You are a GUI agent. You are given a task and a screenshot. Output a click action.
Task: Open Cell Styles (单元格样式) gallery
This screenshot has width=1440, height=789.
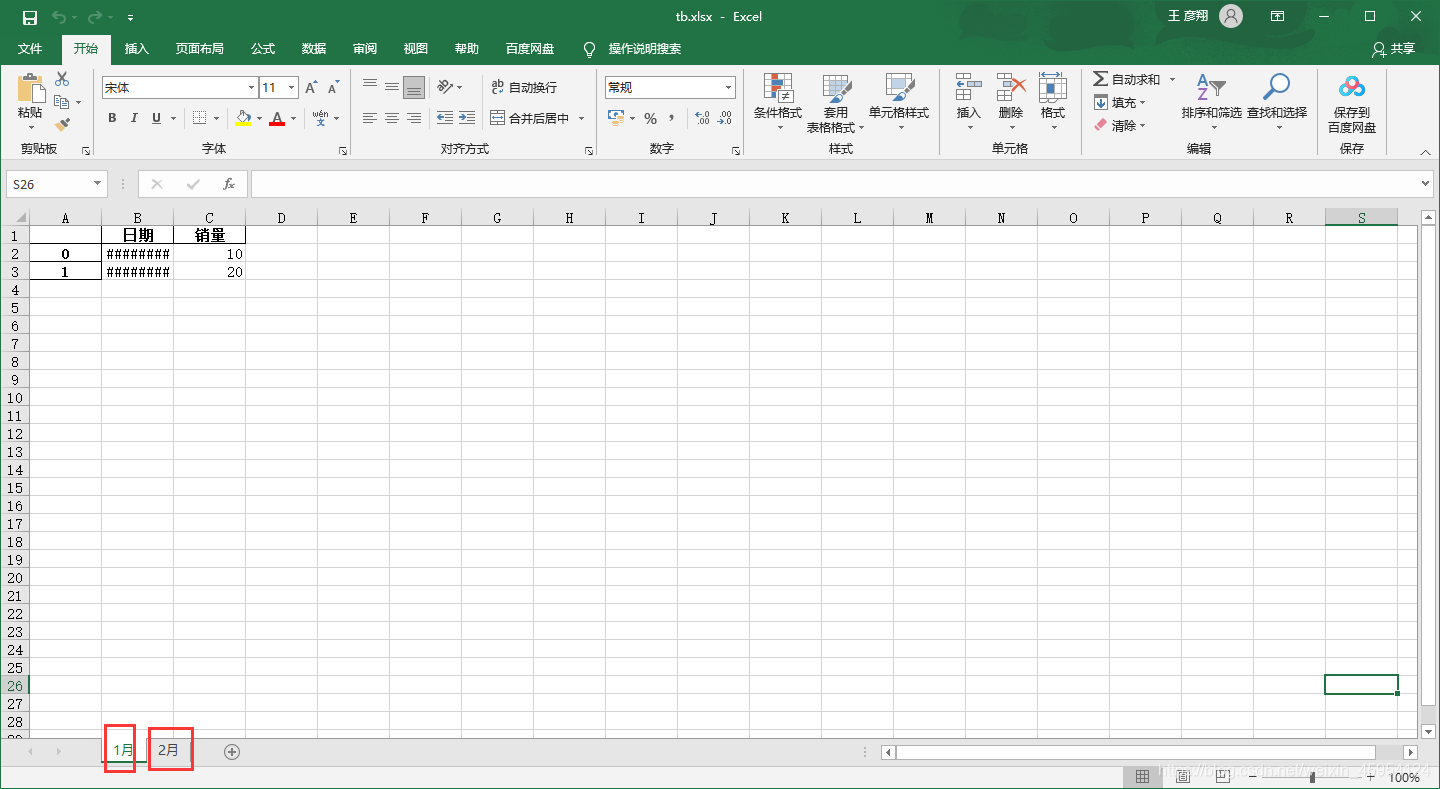899,102
